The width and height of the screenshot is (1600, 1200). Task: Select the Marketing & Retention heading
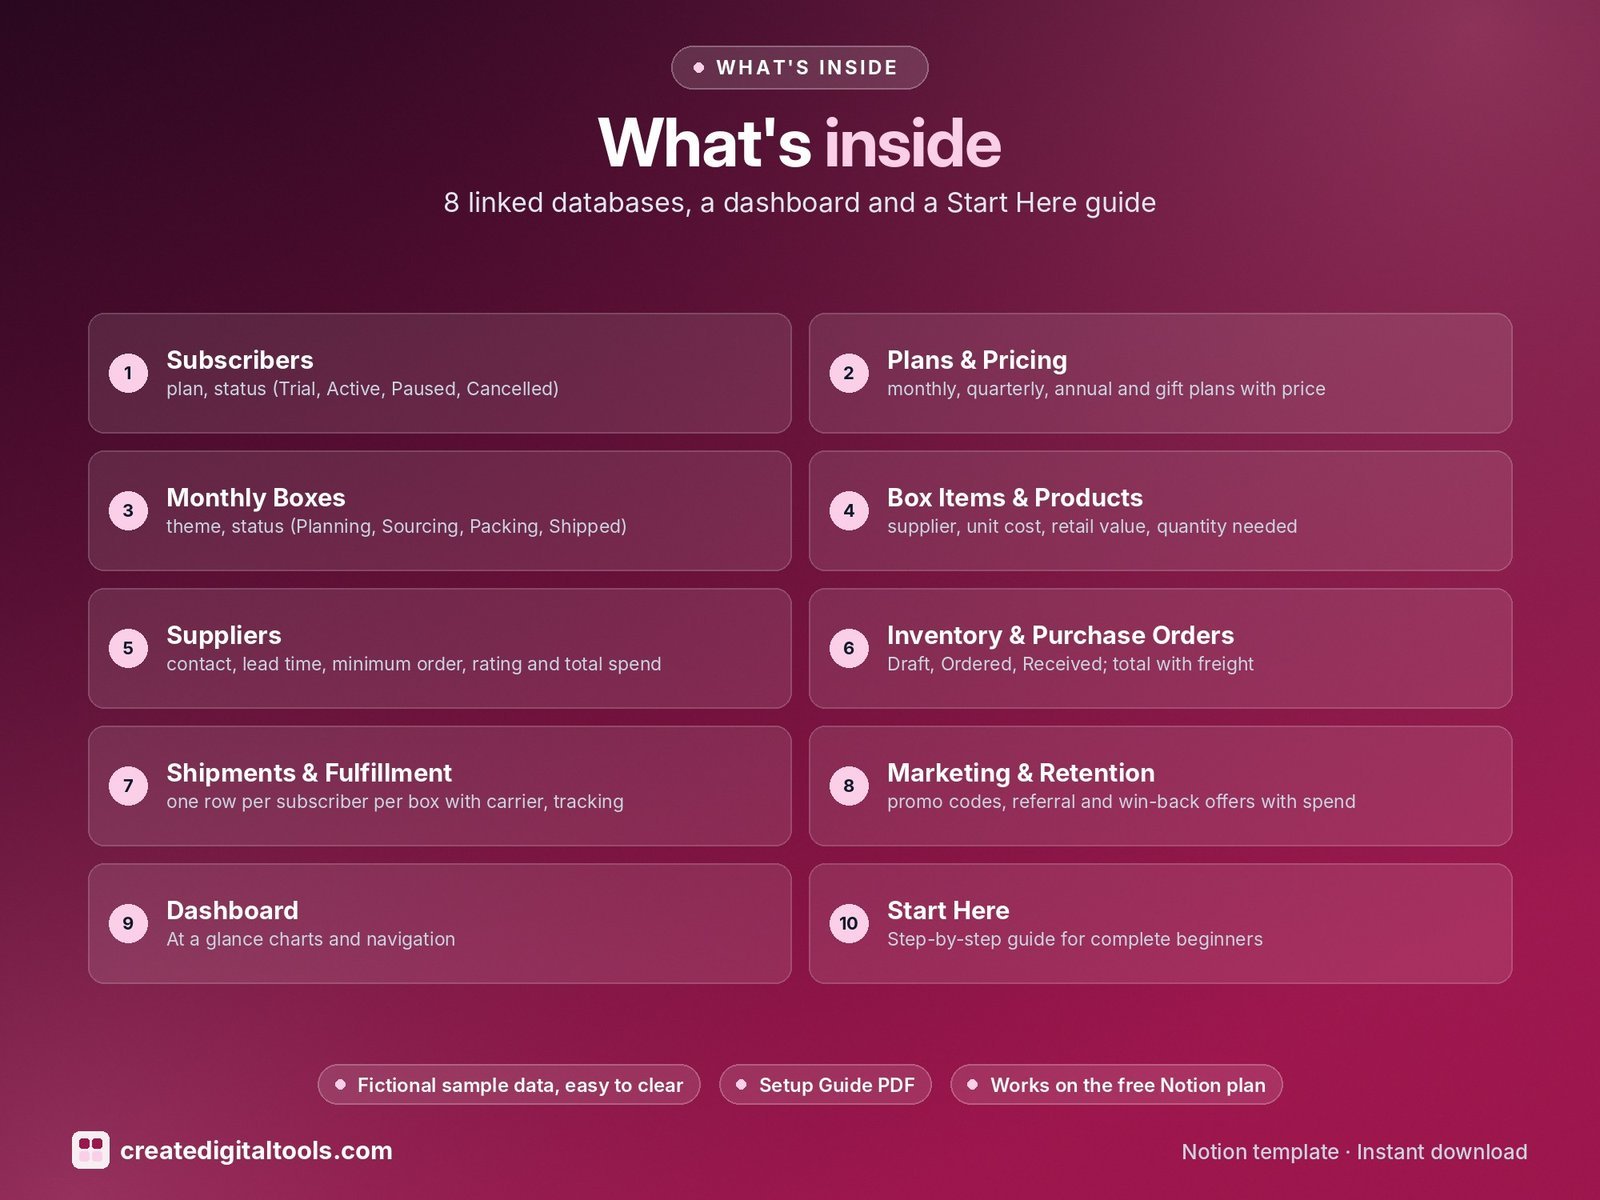pyautogui.click(x=1021, y=773)
